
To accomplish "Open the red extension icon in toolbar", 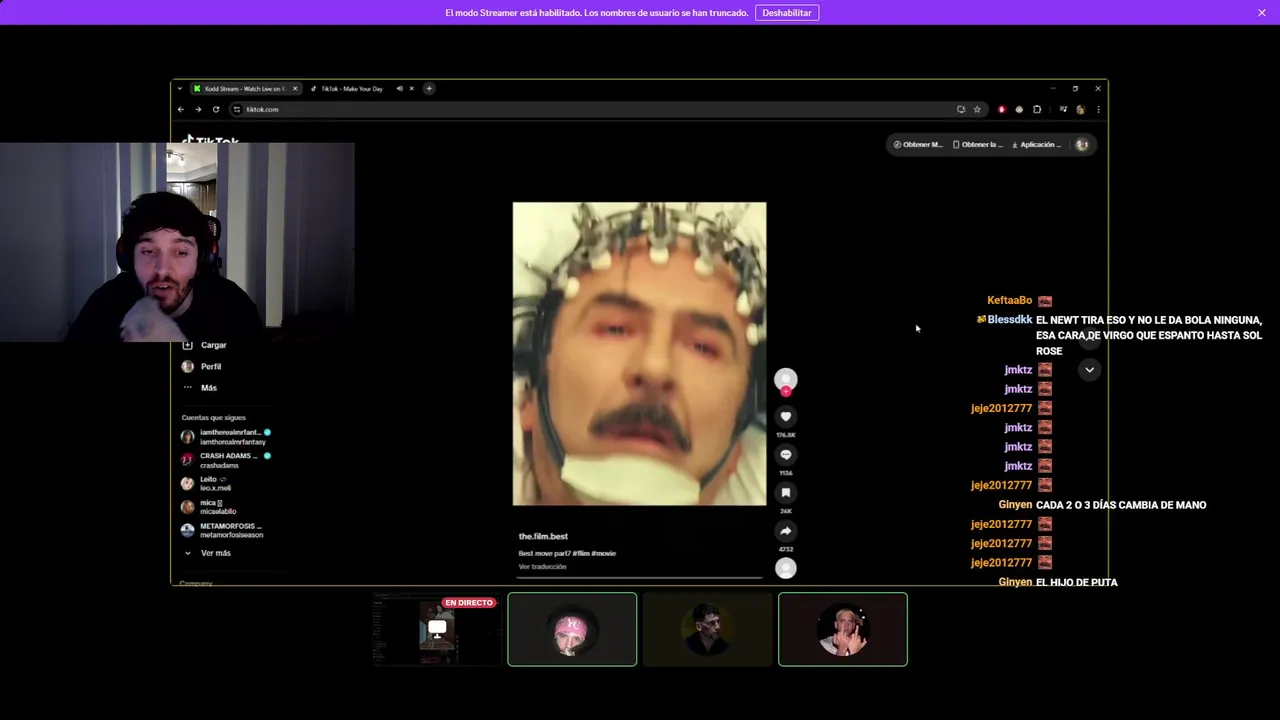I will coord(1001,109).
